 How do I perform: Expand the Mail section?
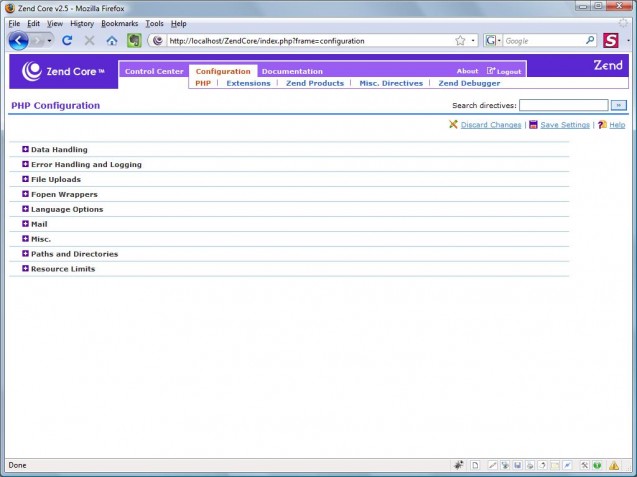pos(25,224)
